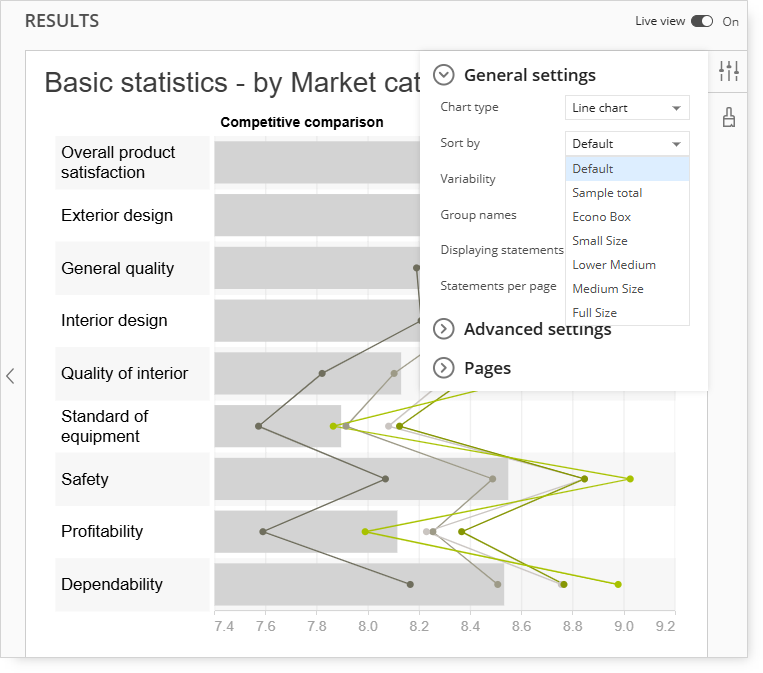Toggle the Live view switch off
This screenshot has width=763, height=673.
[x=702, y=21]
